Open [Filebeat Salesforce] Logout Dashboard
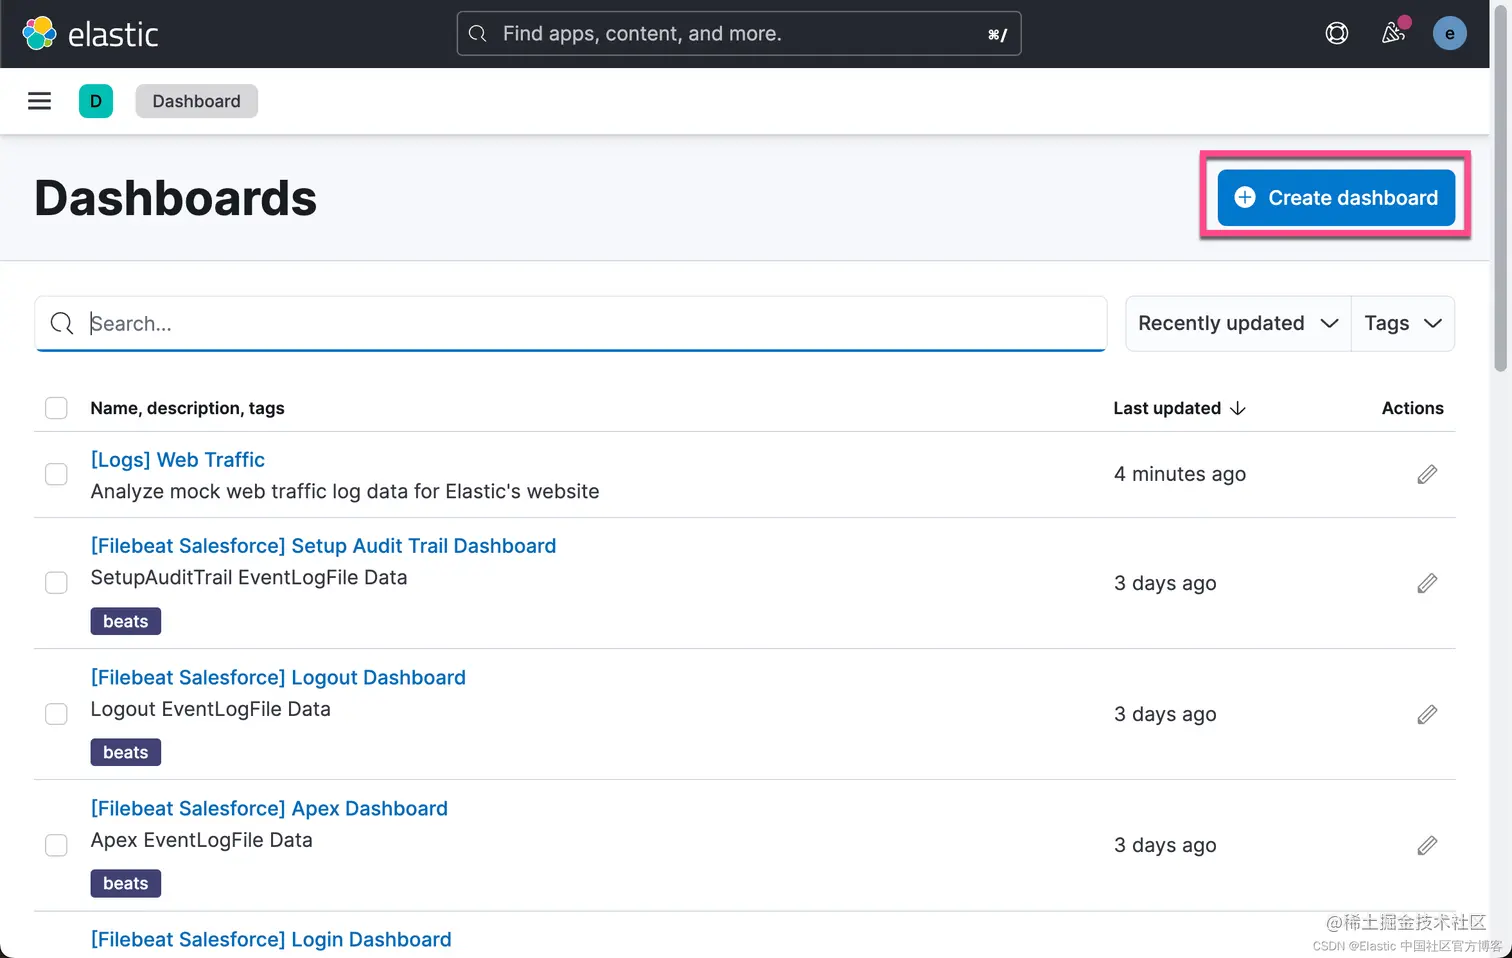 tap(278, 677)
